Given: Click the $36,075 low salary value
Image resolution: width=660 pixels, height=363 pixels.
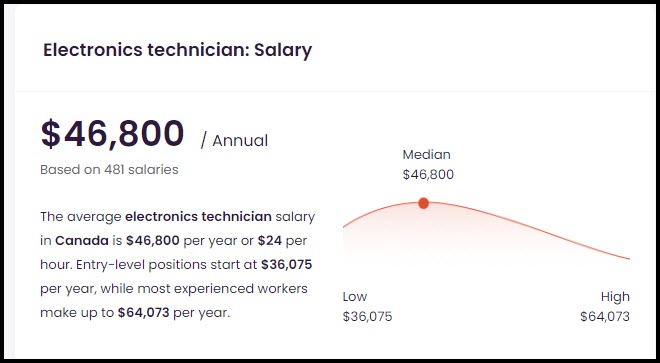Looking at the screenshot, I should [x=367, y=316].
